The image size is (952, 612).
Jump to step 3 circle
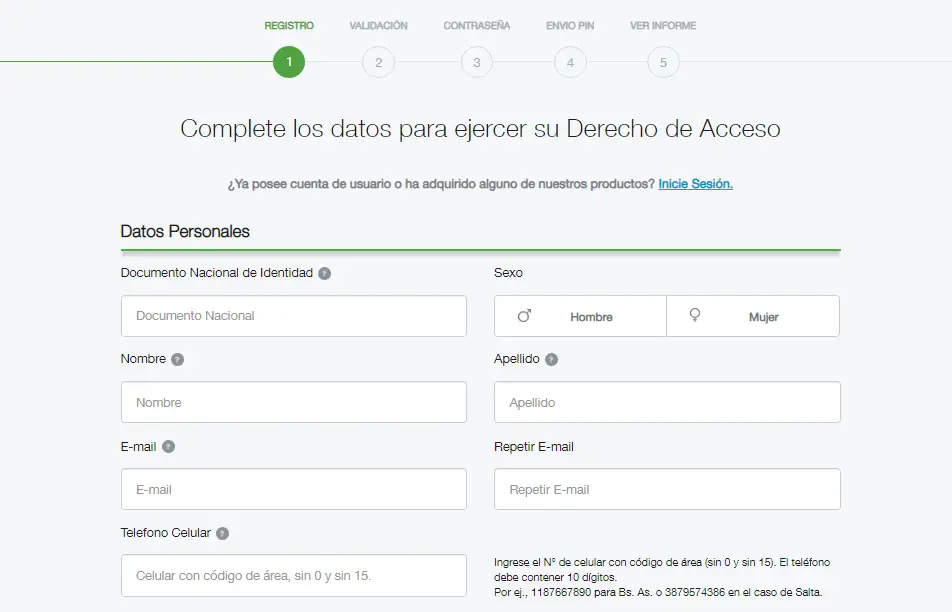tap(477, 62)
